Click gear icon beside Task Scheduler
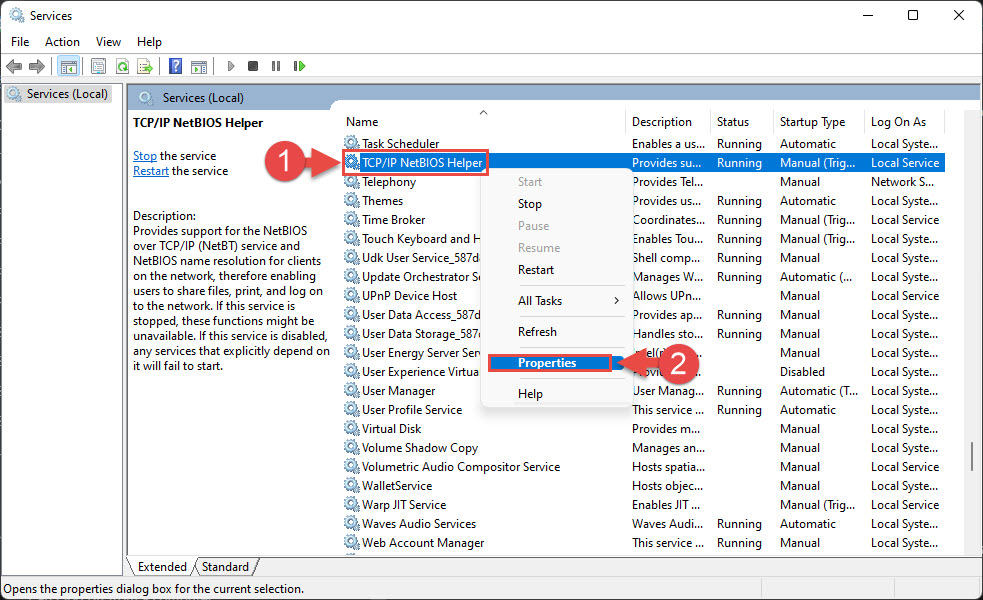The height and width of the screenshot is (600, 983). point(351,144)
